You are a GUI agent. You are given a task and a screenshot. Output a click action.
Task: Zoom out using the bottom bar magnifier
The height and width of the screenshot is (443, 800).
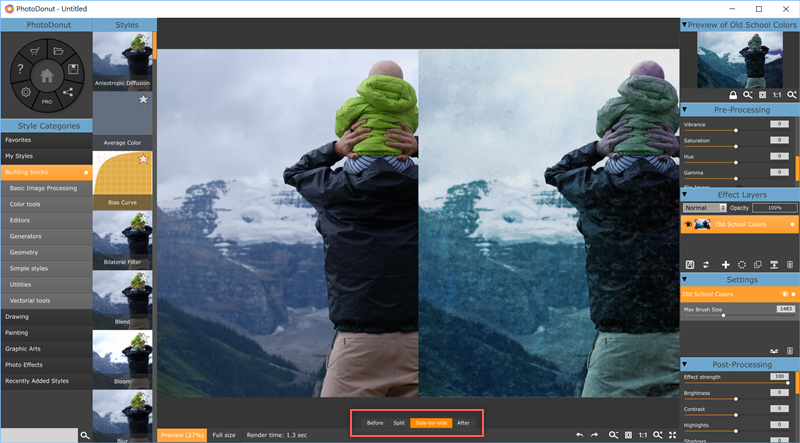[613, 435]
